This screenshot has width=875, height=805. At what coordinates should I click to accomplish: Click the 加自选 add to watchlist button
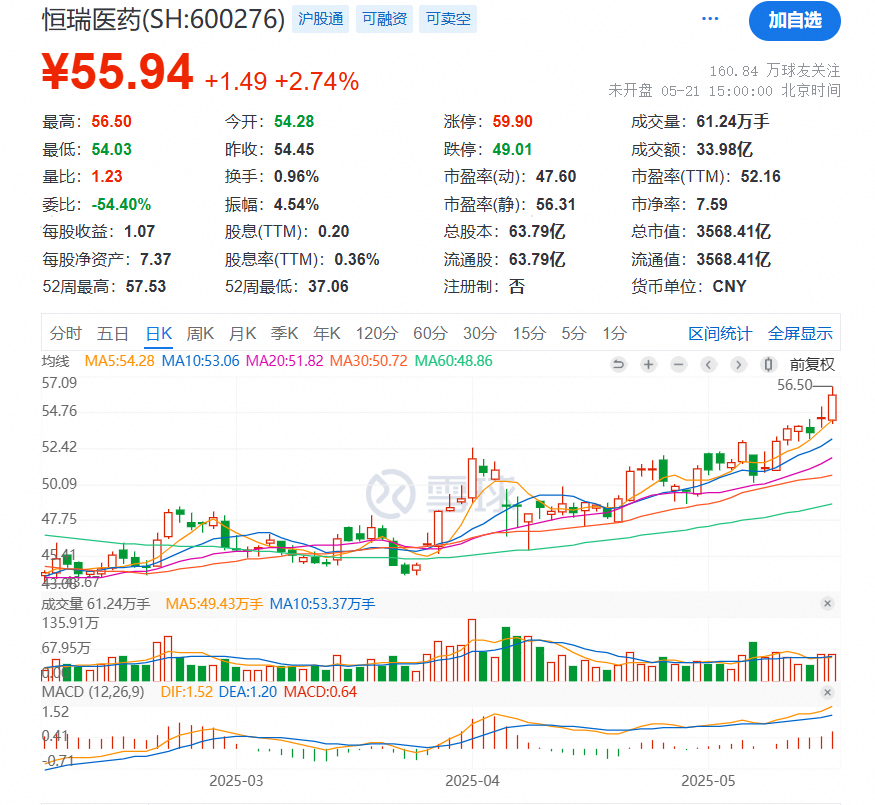(x=797, y=21)
